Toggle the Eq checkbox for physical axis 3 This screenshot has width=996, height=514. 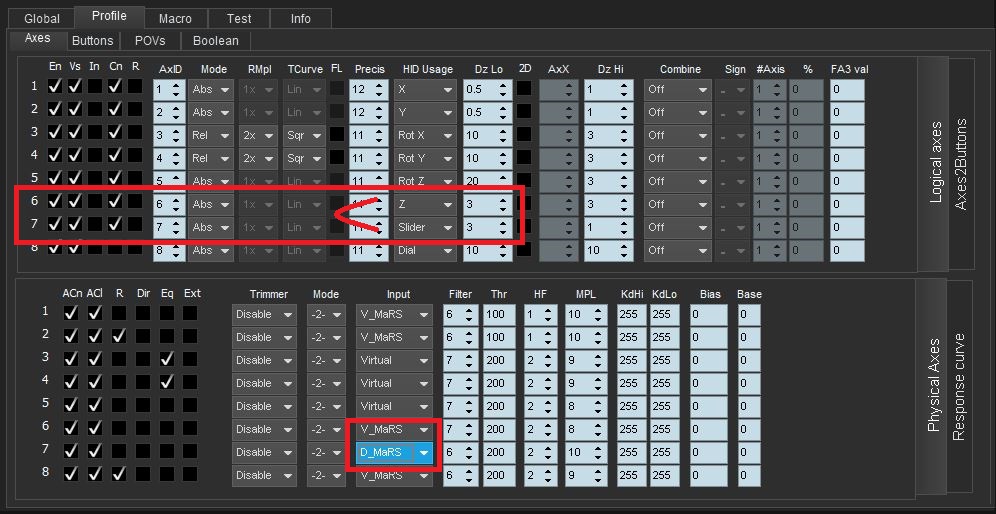[168, 359]
